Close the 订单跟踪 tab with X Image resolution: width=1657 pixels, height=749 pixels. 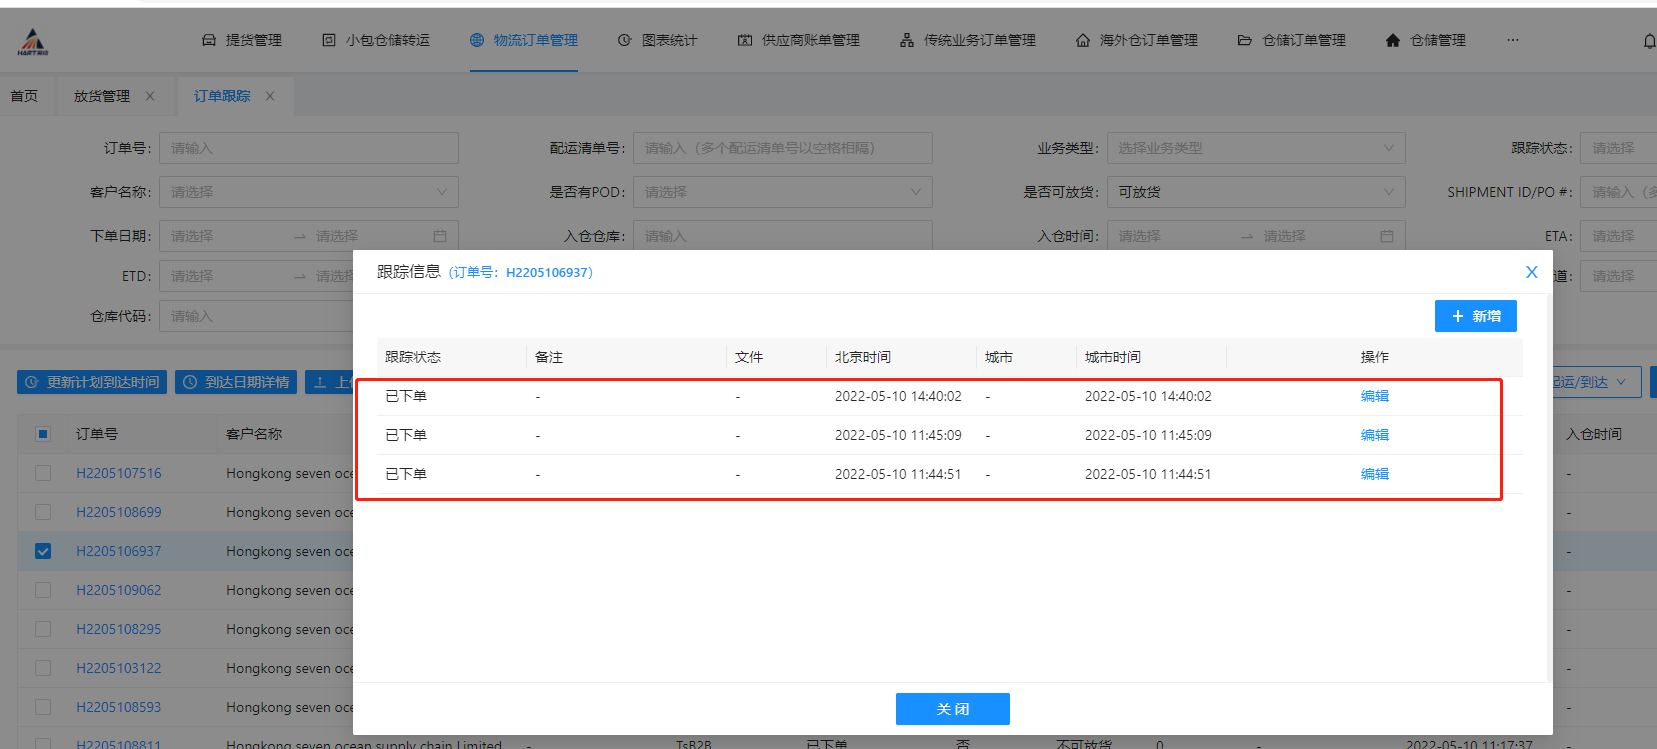pyautogui.click(x=270, y=96)
